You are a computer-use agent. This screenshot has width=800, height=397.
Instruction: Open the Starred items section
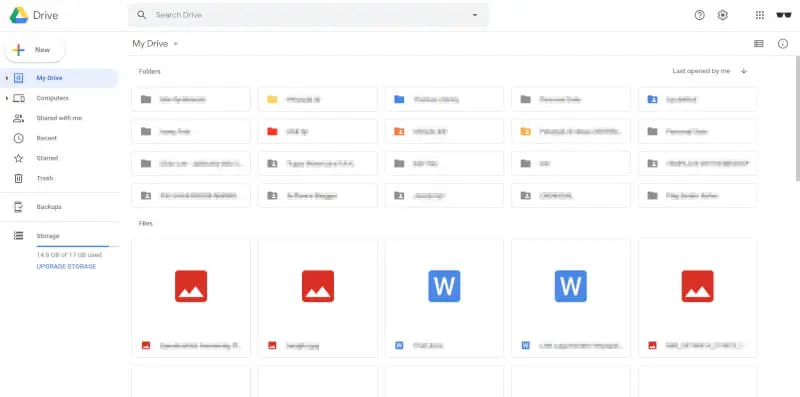coord(47,158)
